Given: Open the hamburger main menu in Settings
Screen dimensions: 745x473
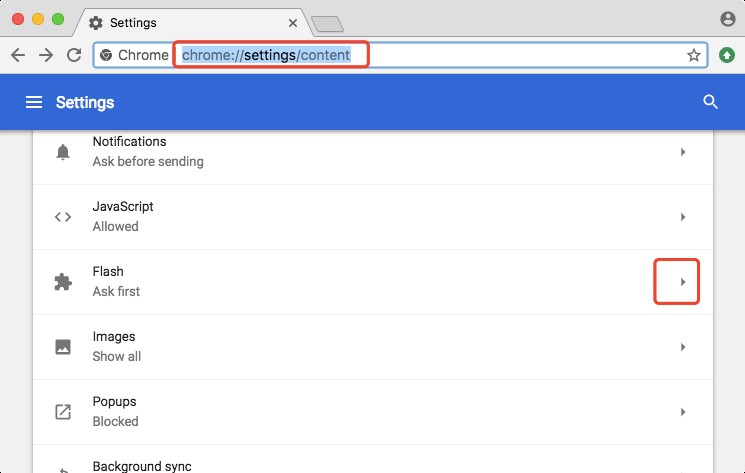Looking at the screenshot, I should coord(34,102).
